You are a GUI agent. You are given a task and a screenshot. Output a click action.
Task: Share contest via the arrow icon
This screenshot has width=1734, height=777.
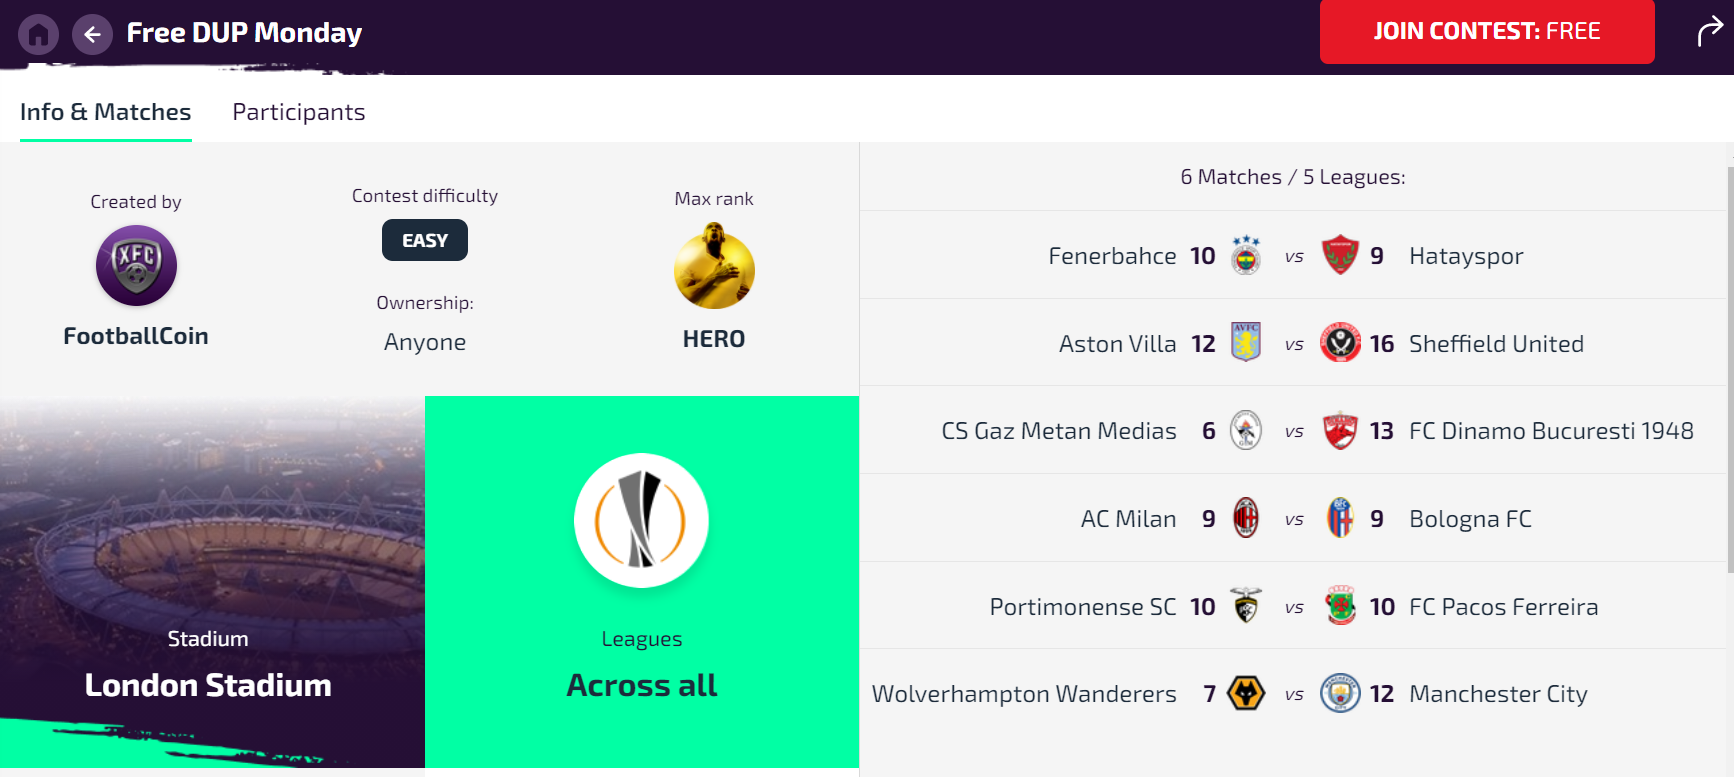1710,32
